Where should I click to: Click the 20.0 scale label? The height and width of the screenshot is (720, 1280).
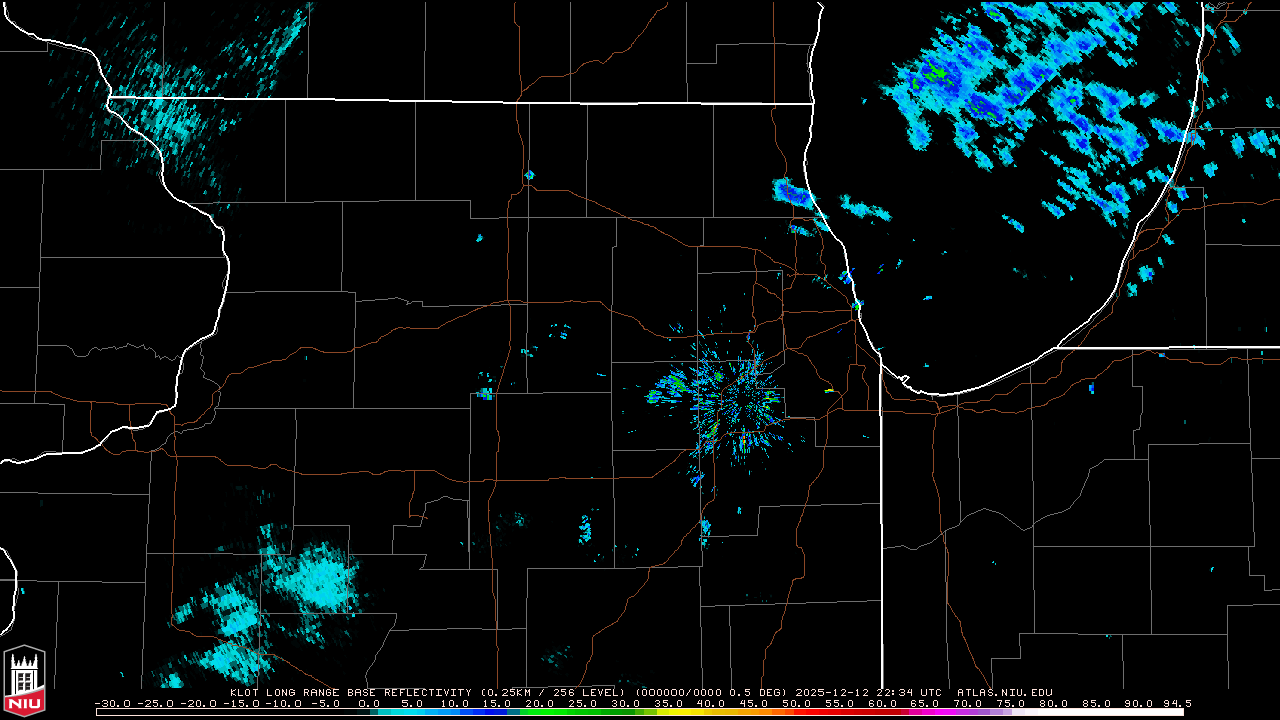pos(540,703)
